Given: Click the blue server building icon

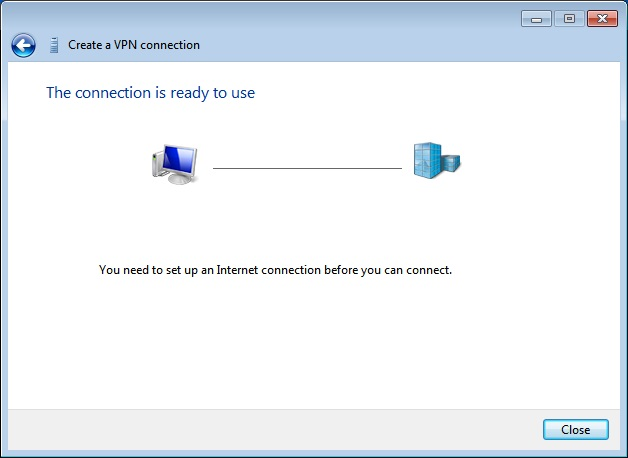Looking at the screenshot, I should (x=436, y=162).
